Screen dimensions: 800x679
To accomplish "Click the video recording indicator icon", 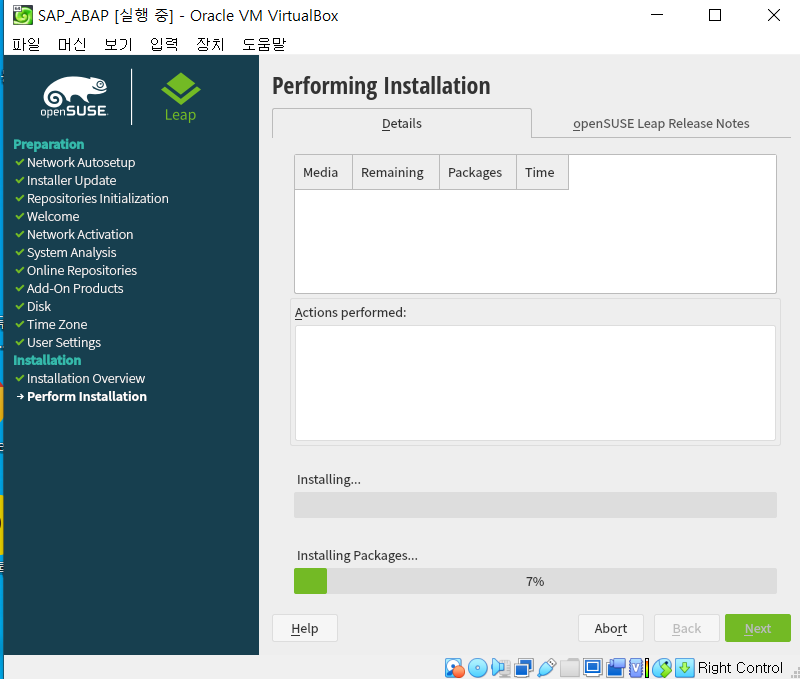I will pyautogui.click(x=616, y=668).
